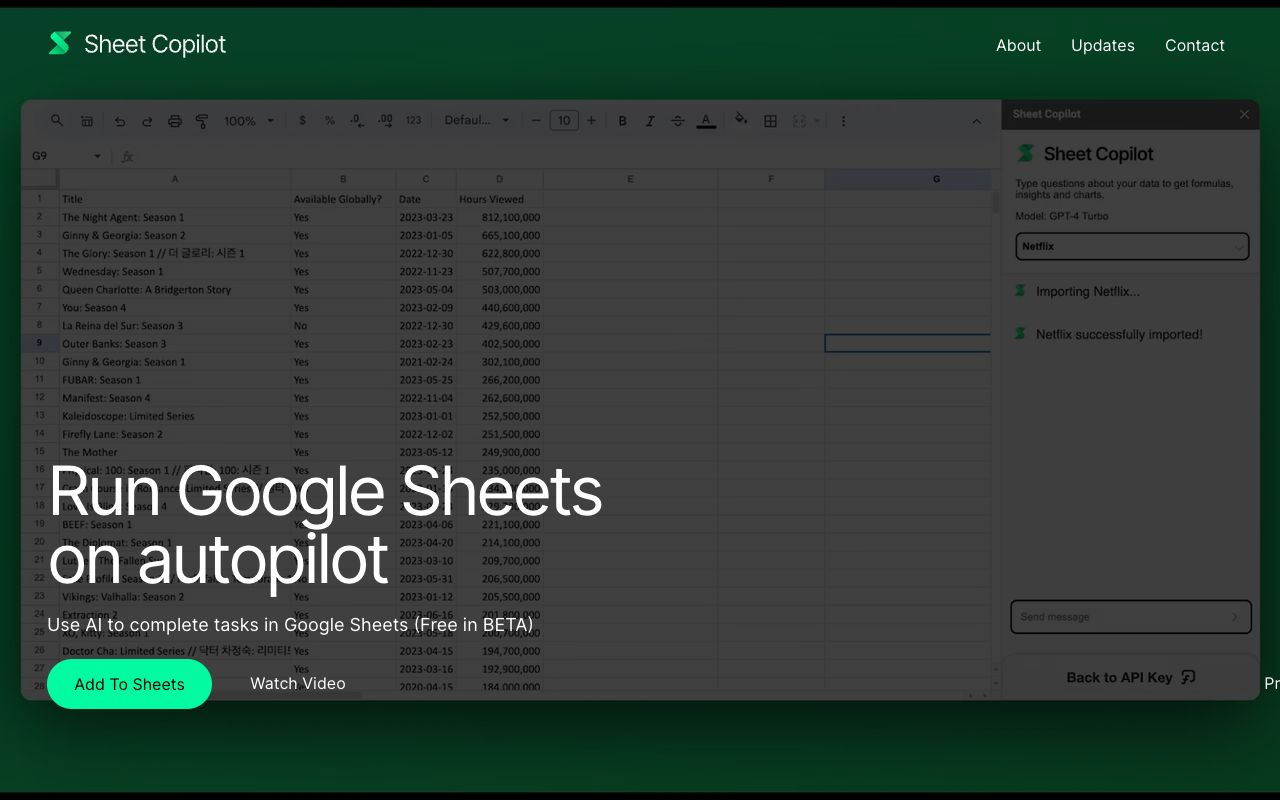The width and height of the screenshot is (1280, 800).
Task: Click the Sheet Copilot logo in header
Action: point(137,44)
